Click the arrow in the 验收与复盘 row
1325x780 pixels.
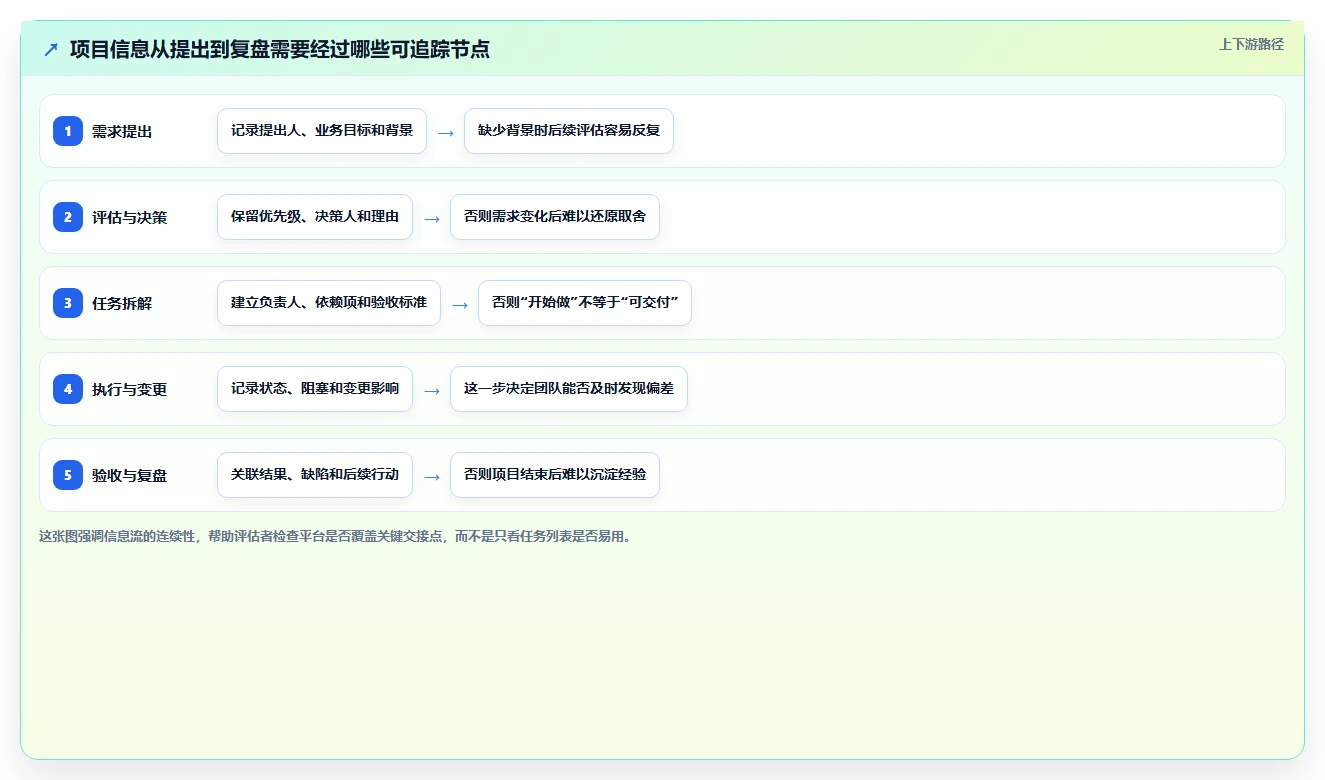432,476
